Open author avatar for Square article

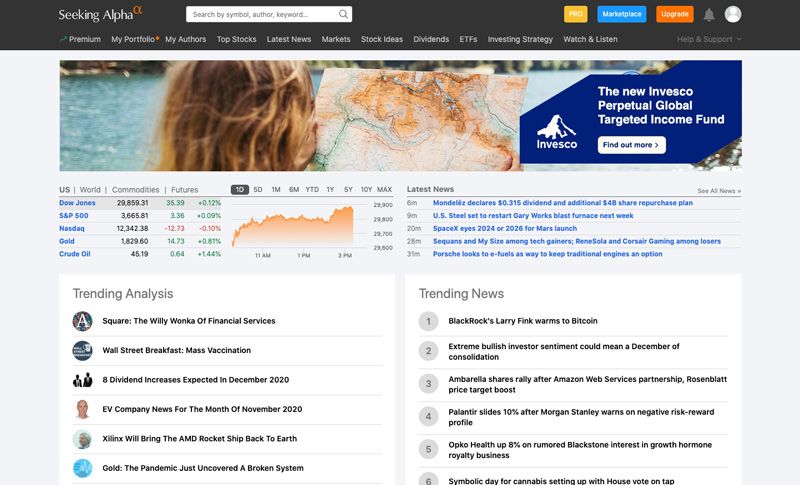(x=82, y=321)
